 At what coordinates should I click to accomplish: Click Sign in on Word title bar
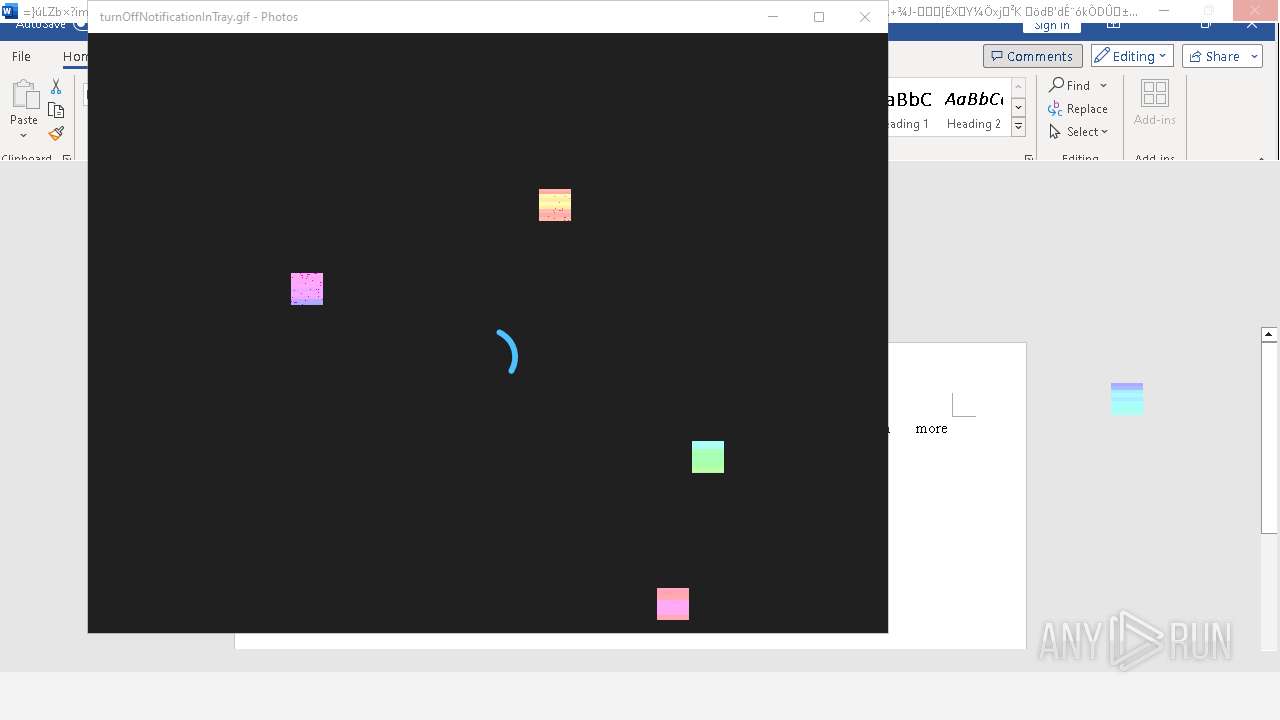point(1052,25)
